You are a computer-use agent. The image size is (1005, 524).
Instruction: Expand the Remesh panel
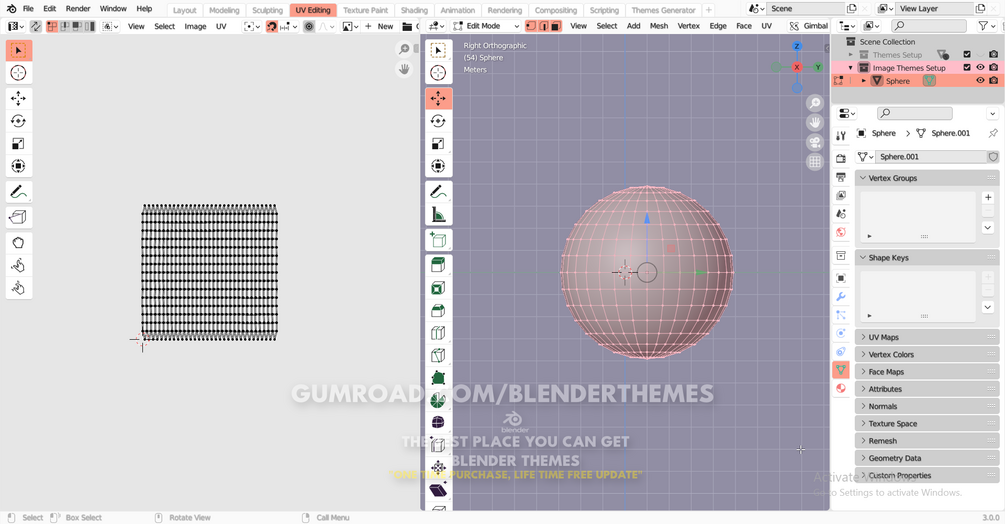tap(927, 441)
